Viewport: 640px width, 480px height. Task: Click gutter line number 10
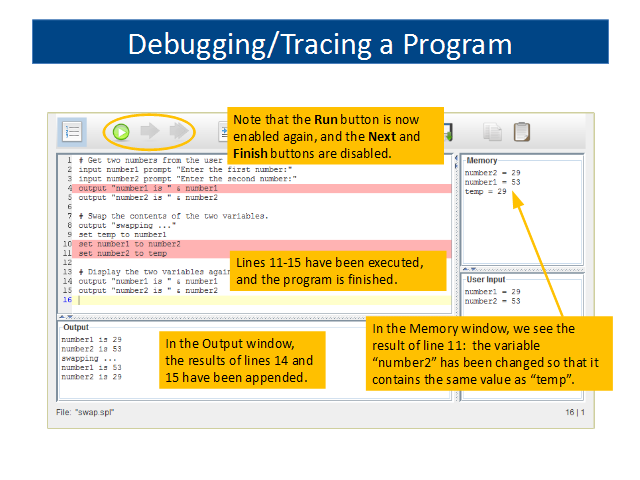pyautogui.click(x=67, y=244)
